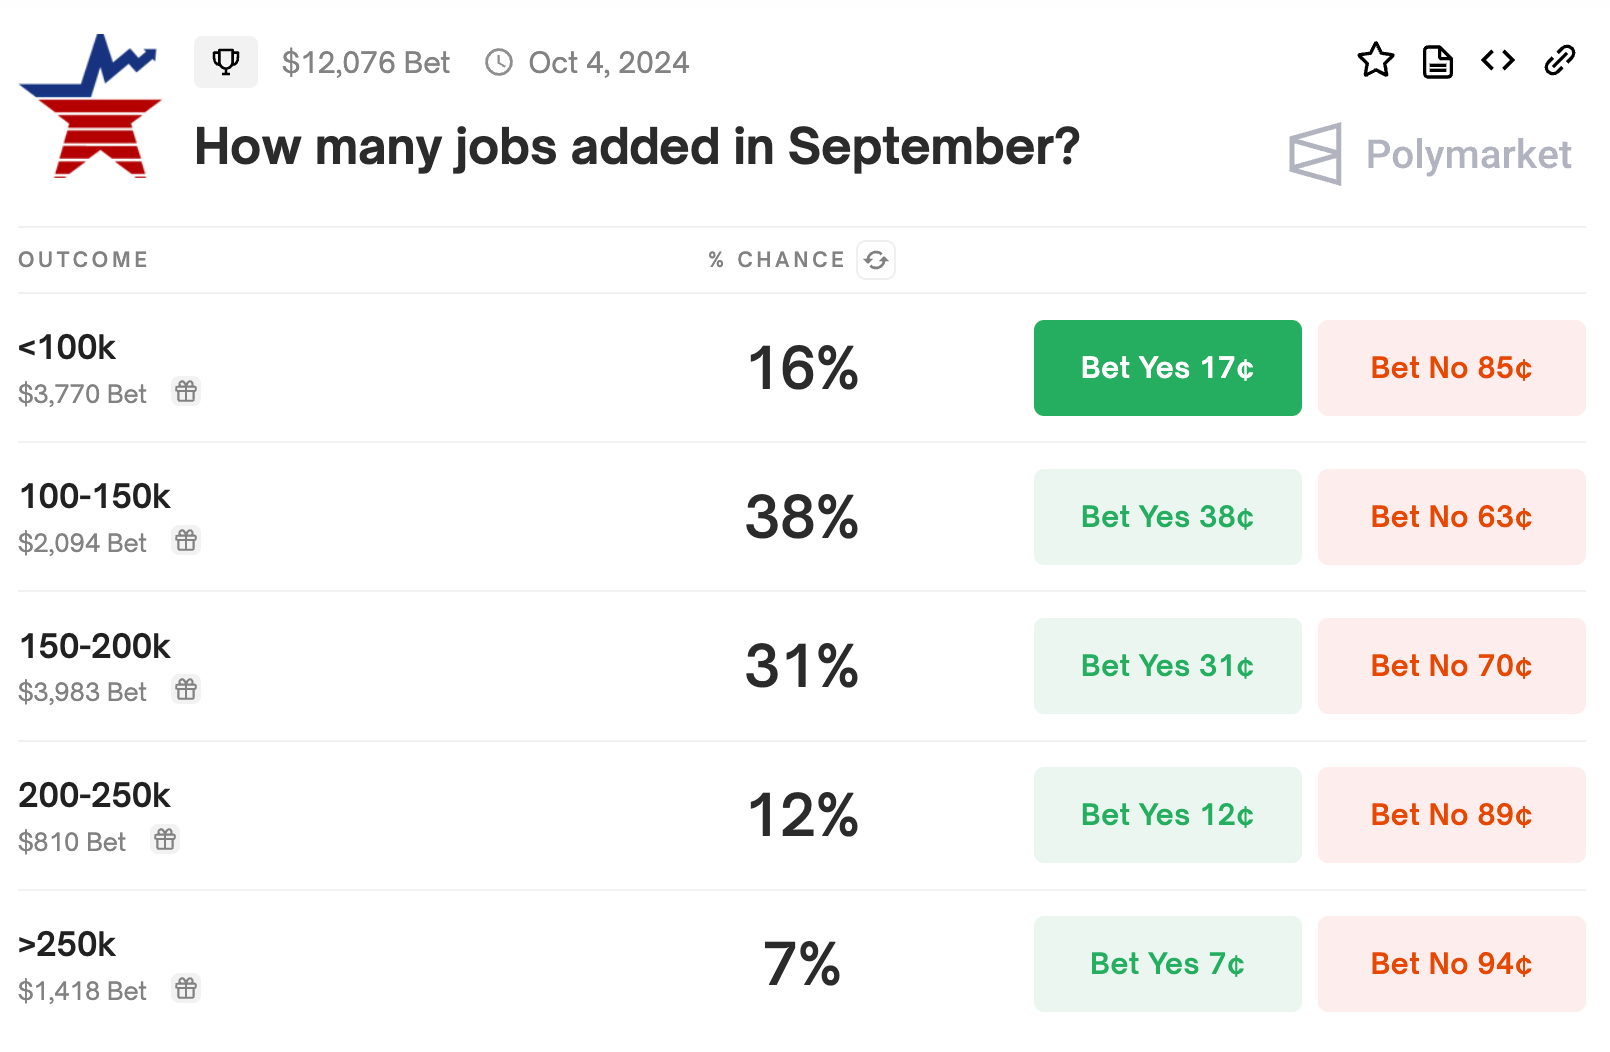
Task: Open the document resolution details icon
Action: tap(1437, 61)
